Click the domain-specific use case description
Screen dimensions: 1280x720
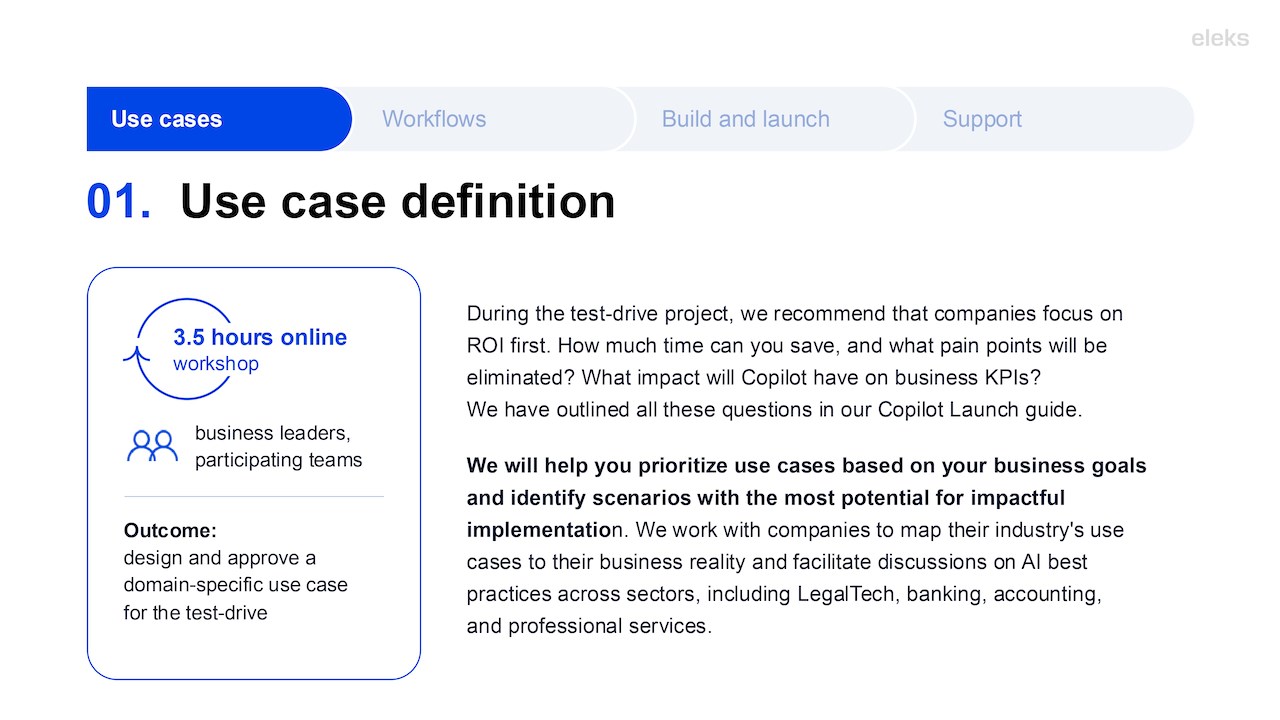click(x=235, y=585)
